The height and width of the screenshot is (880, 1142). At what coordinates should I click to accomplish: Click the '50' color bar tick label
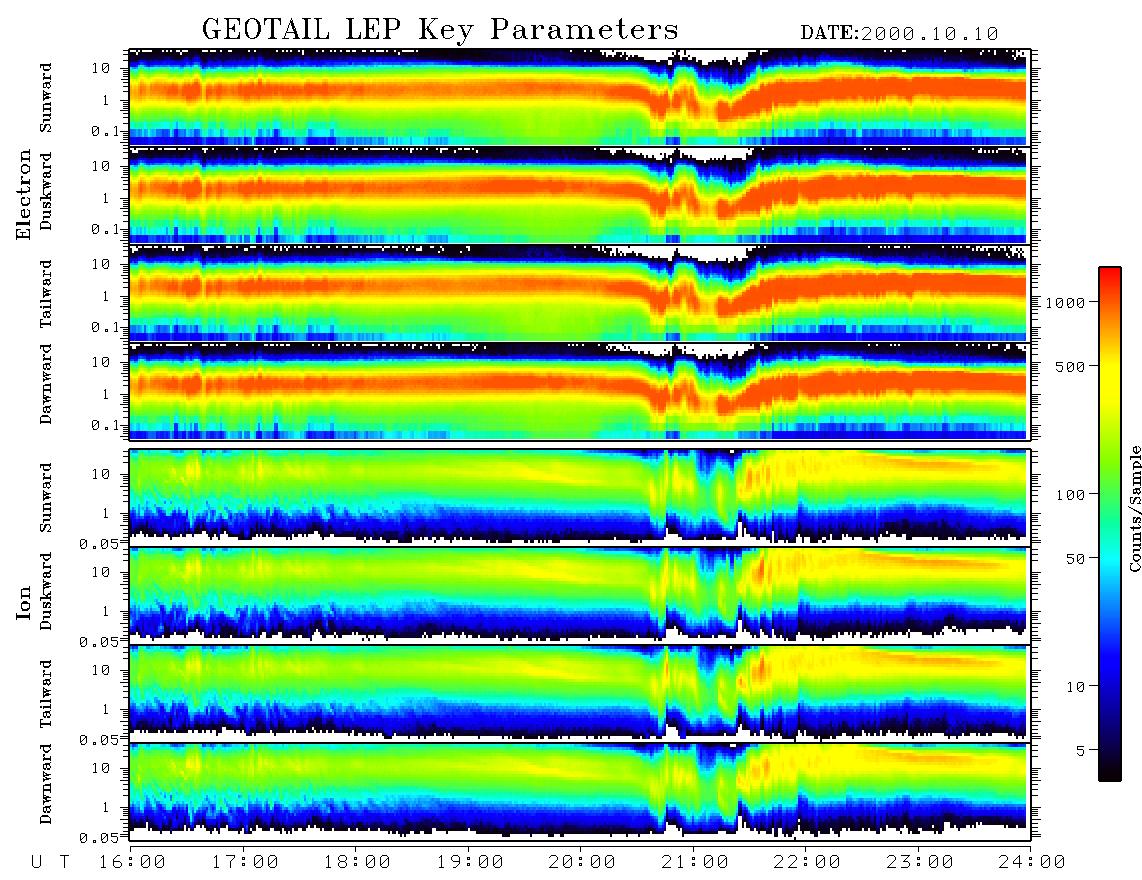click(1075, 559)
